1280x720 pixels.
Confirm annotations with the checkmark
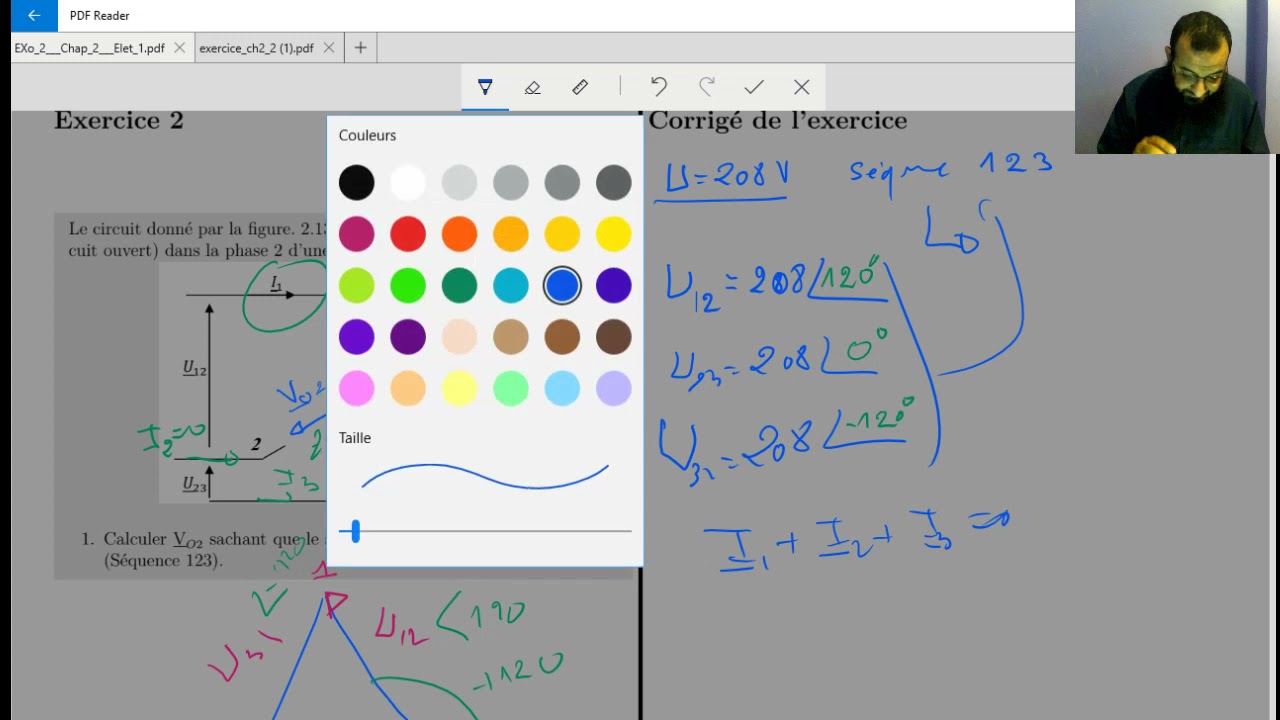pyautogui.click(x=754, y=87)
